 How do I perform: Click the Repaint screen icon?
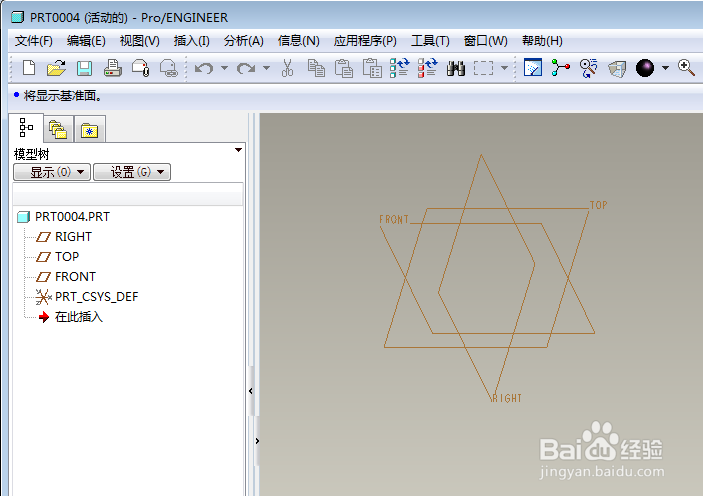point(533,68)
